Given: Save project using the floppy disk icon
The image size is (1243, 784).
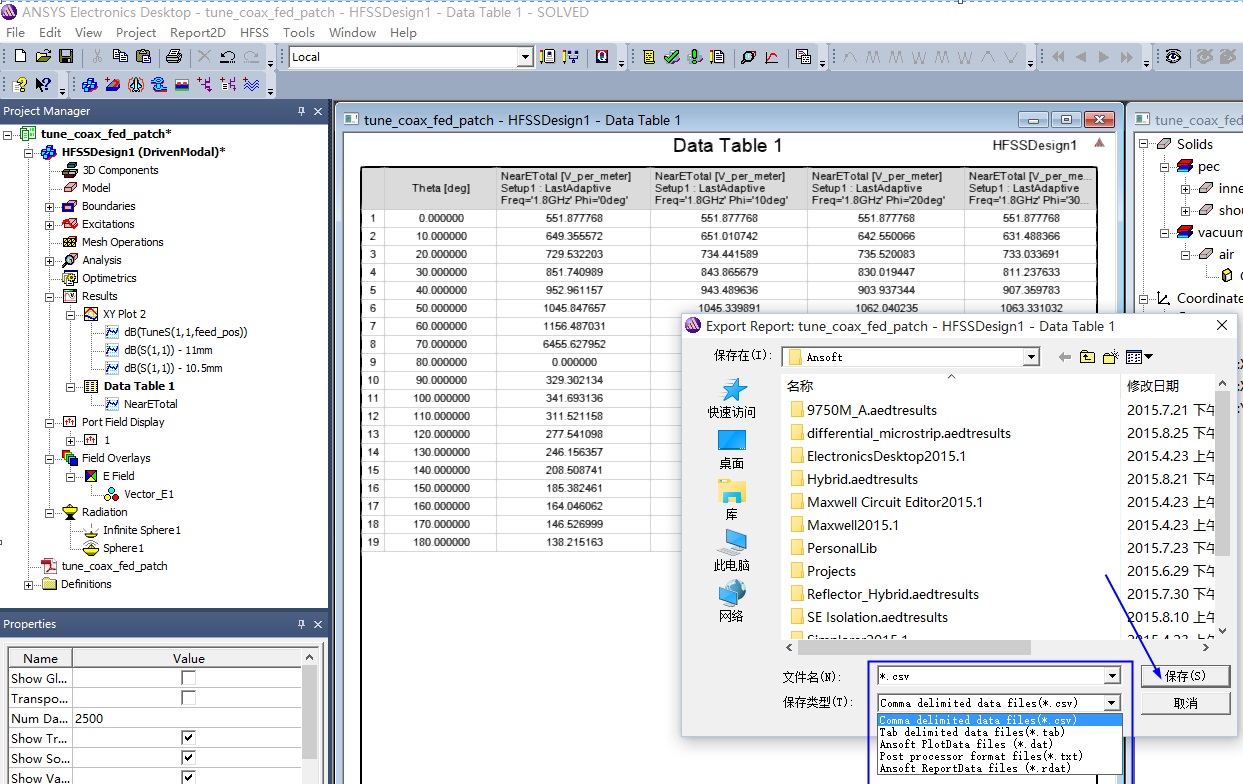Looking at the screenshot, I should pos(66,57).
